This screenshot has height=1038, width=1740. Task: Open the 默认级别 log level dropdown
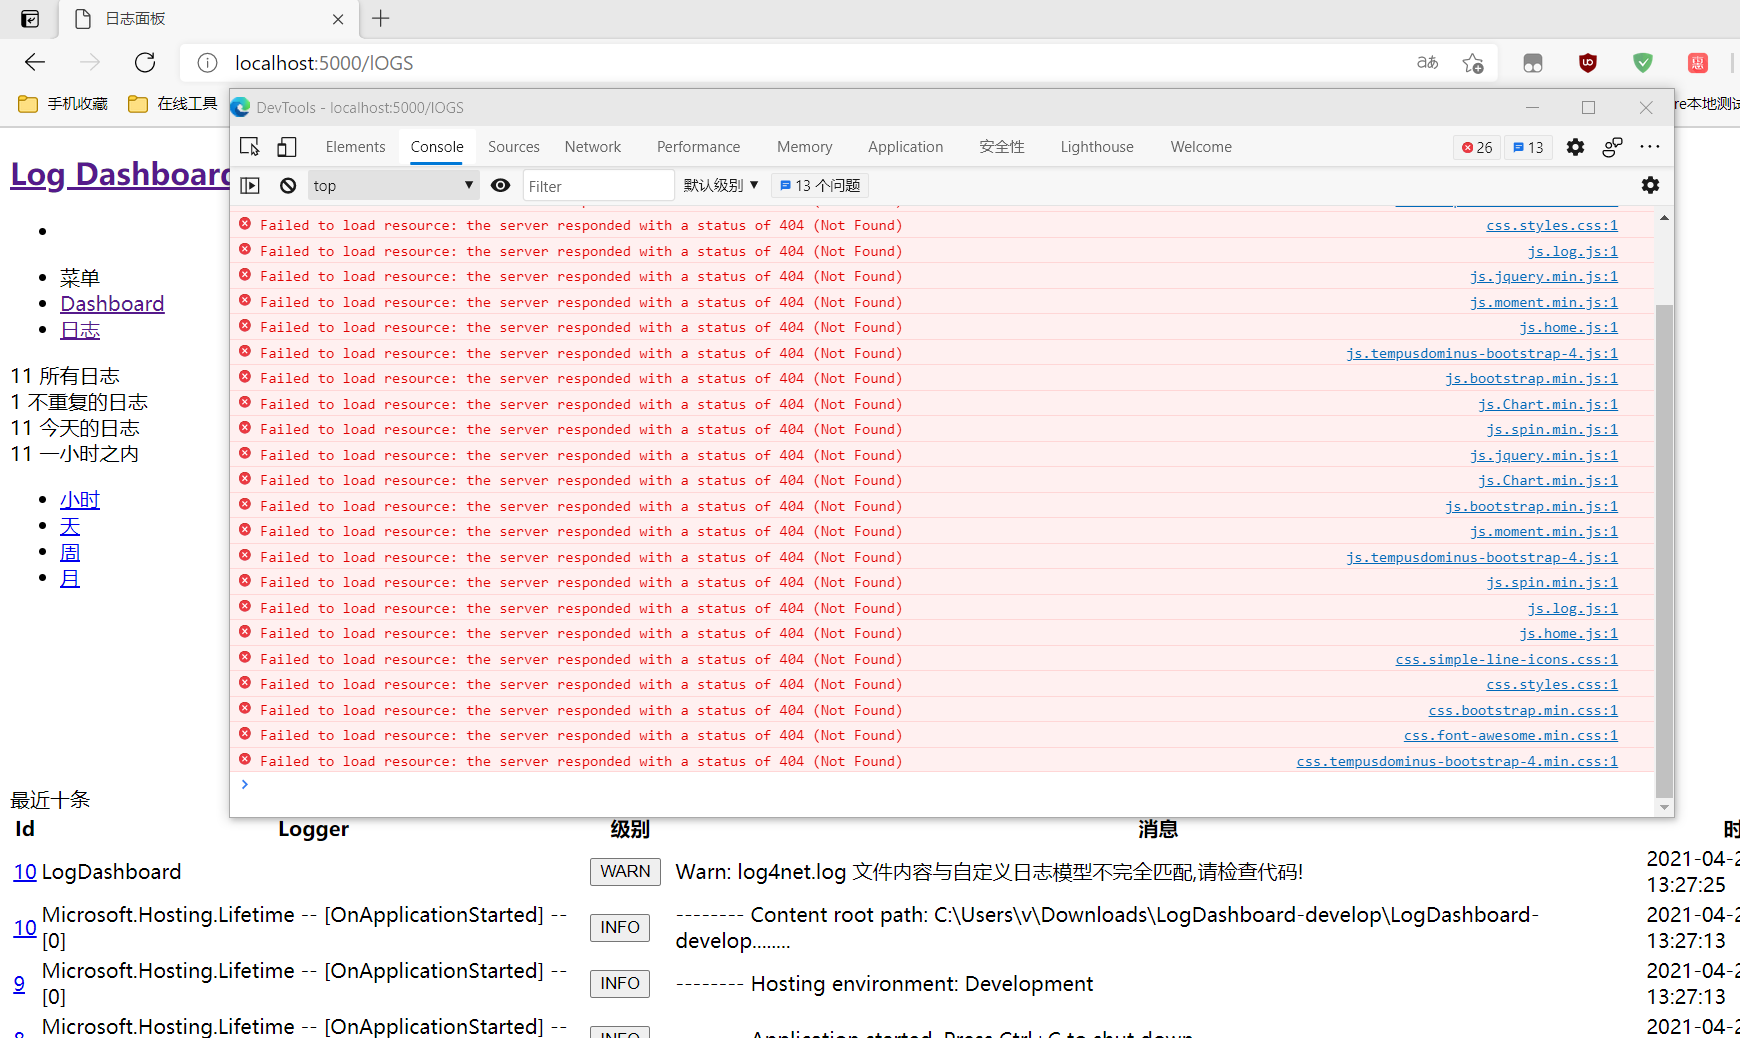click(721, 185)
